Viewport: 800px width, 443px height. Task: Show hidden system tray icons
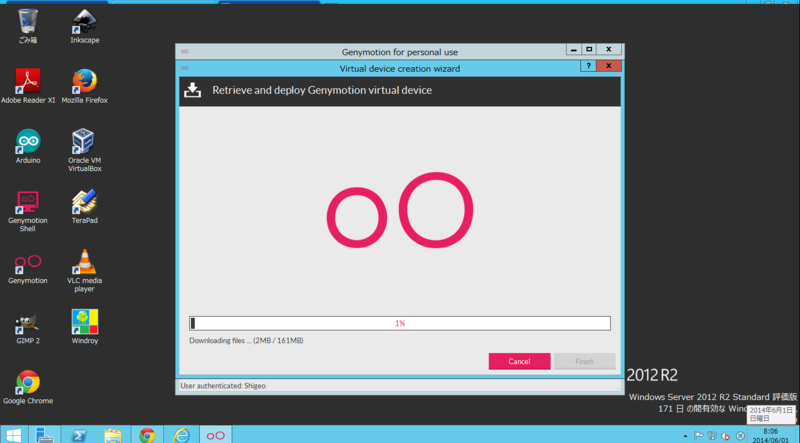(x=685, y=436)
